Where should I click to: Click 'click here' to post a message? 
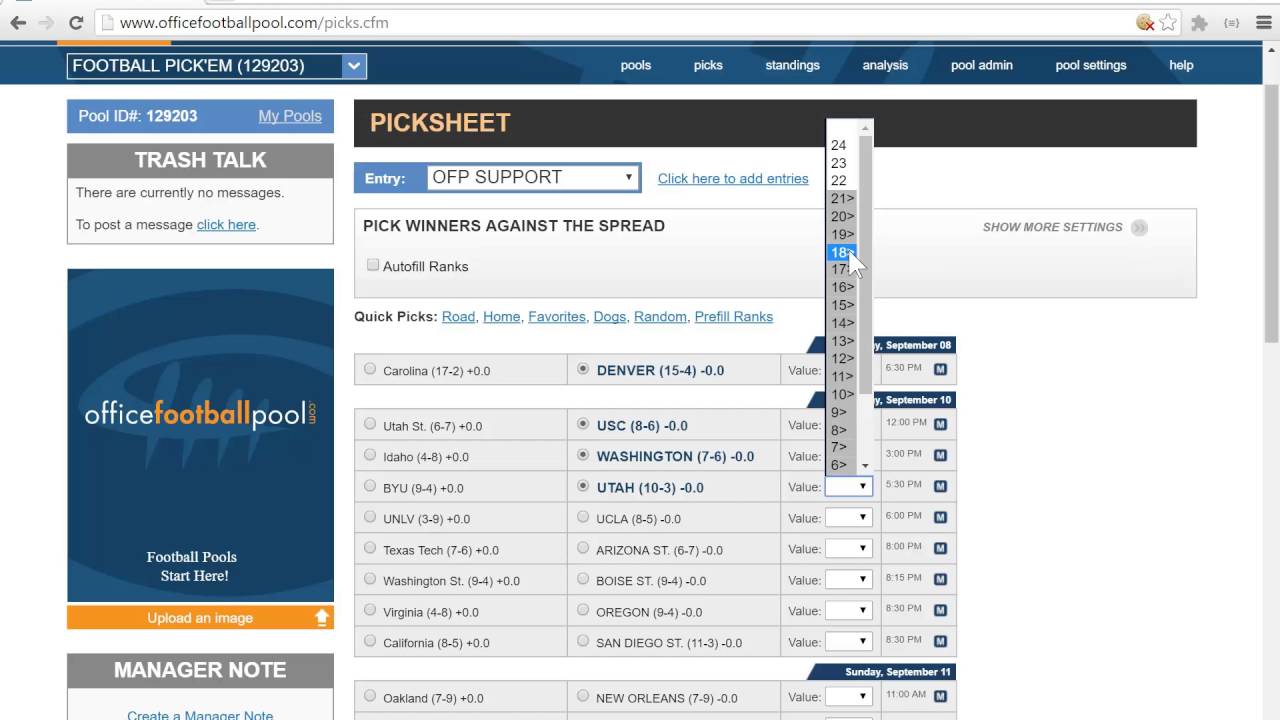(226, 225)
